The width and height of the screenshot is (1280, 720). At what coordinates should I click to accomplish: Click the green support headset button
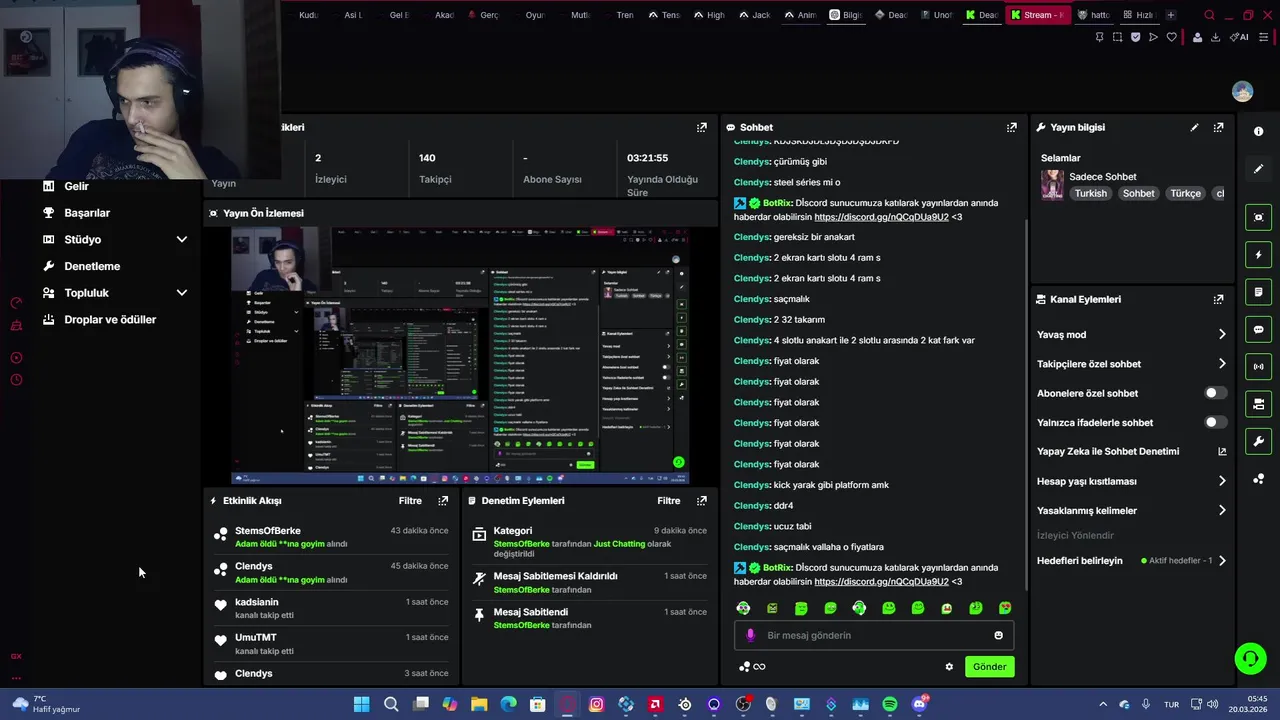1250,658
